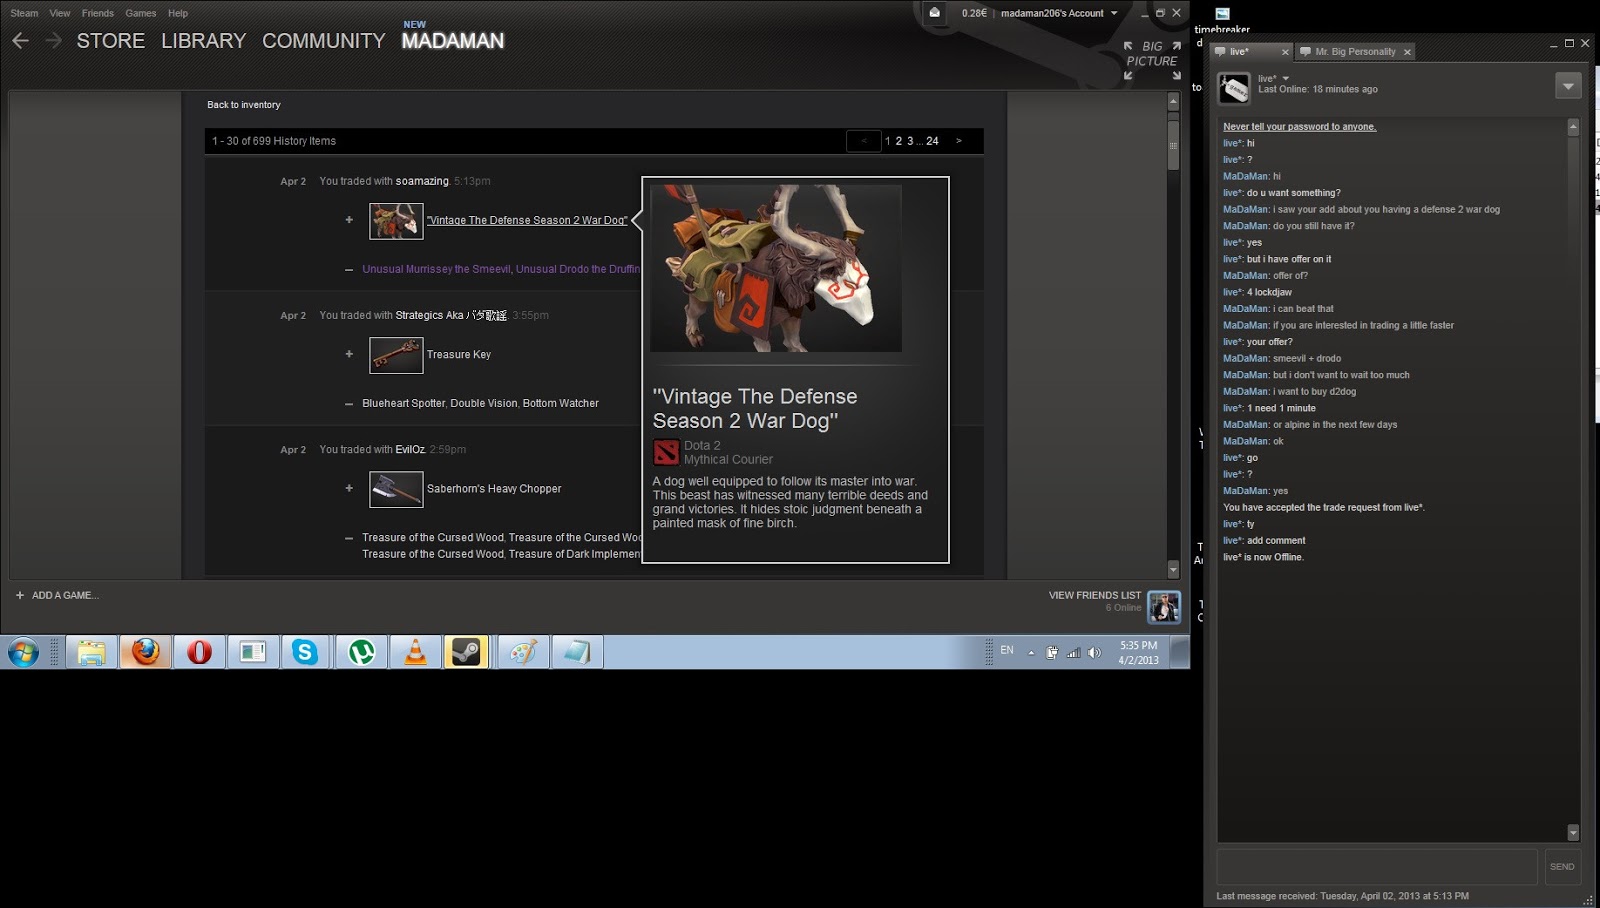
Task: Close the Mr. Big Personality chat tab
Action: 1407,52
